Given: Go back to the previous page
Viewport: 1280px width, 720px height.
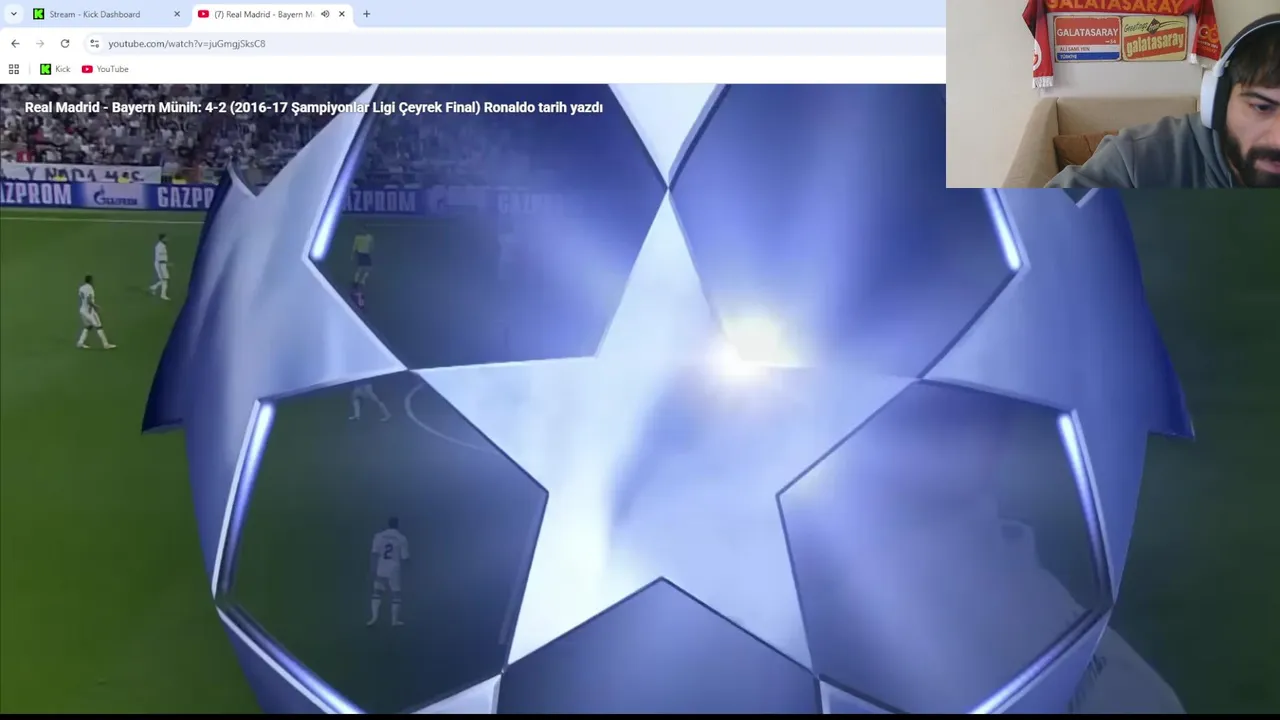Looking at the screenshot, I should (x=15, y=43).
